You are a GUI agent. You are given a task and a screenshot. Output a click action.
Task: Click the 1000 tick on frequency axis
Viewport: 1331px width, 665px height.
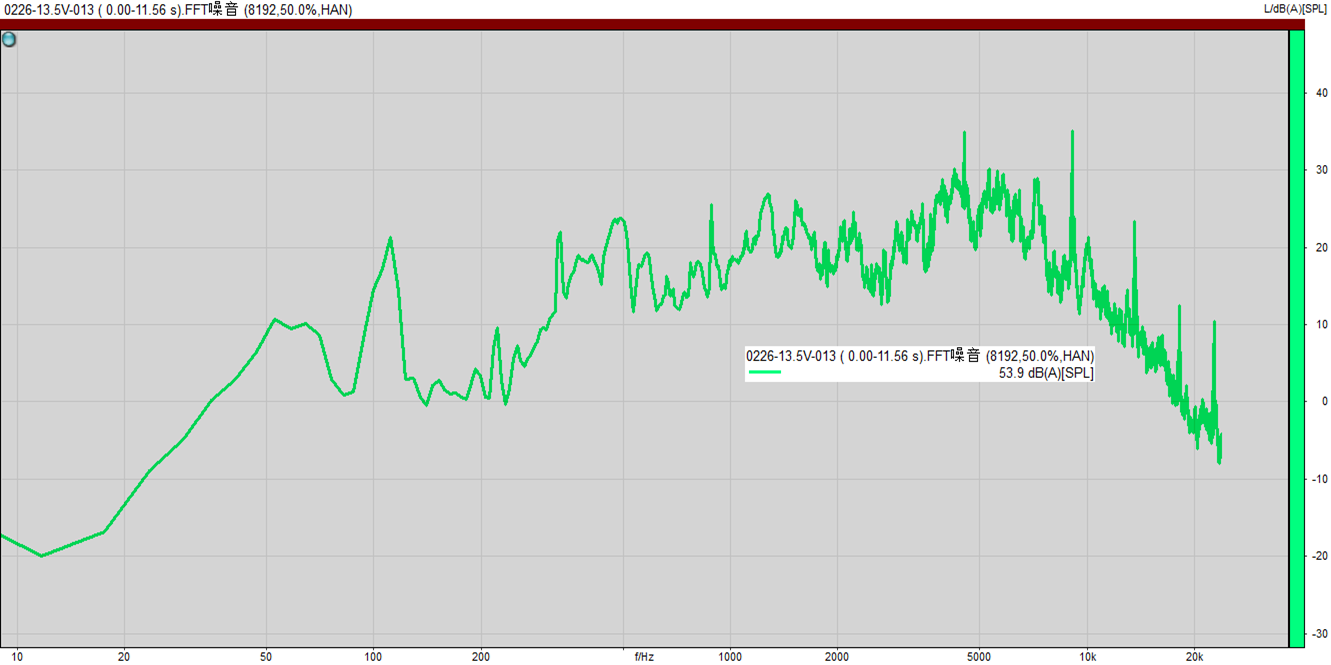730,657
